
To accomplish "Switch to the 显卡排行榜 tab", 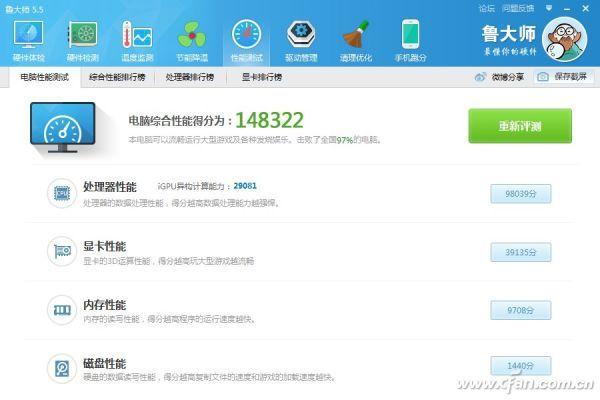I will coord(262,77).
